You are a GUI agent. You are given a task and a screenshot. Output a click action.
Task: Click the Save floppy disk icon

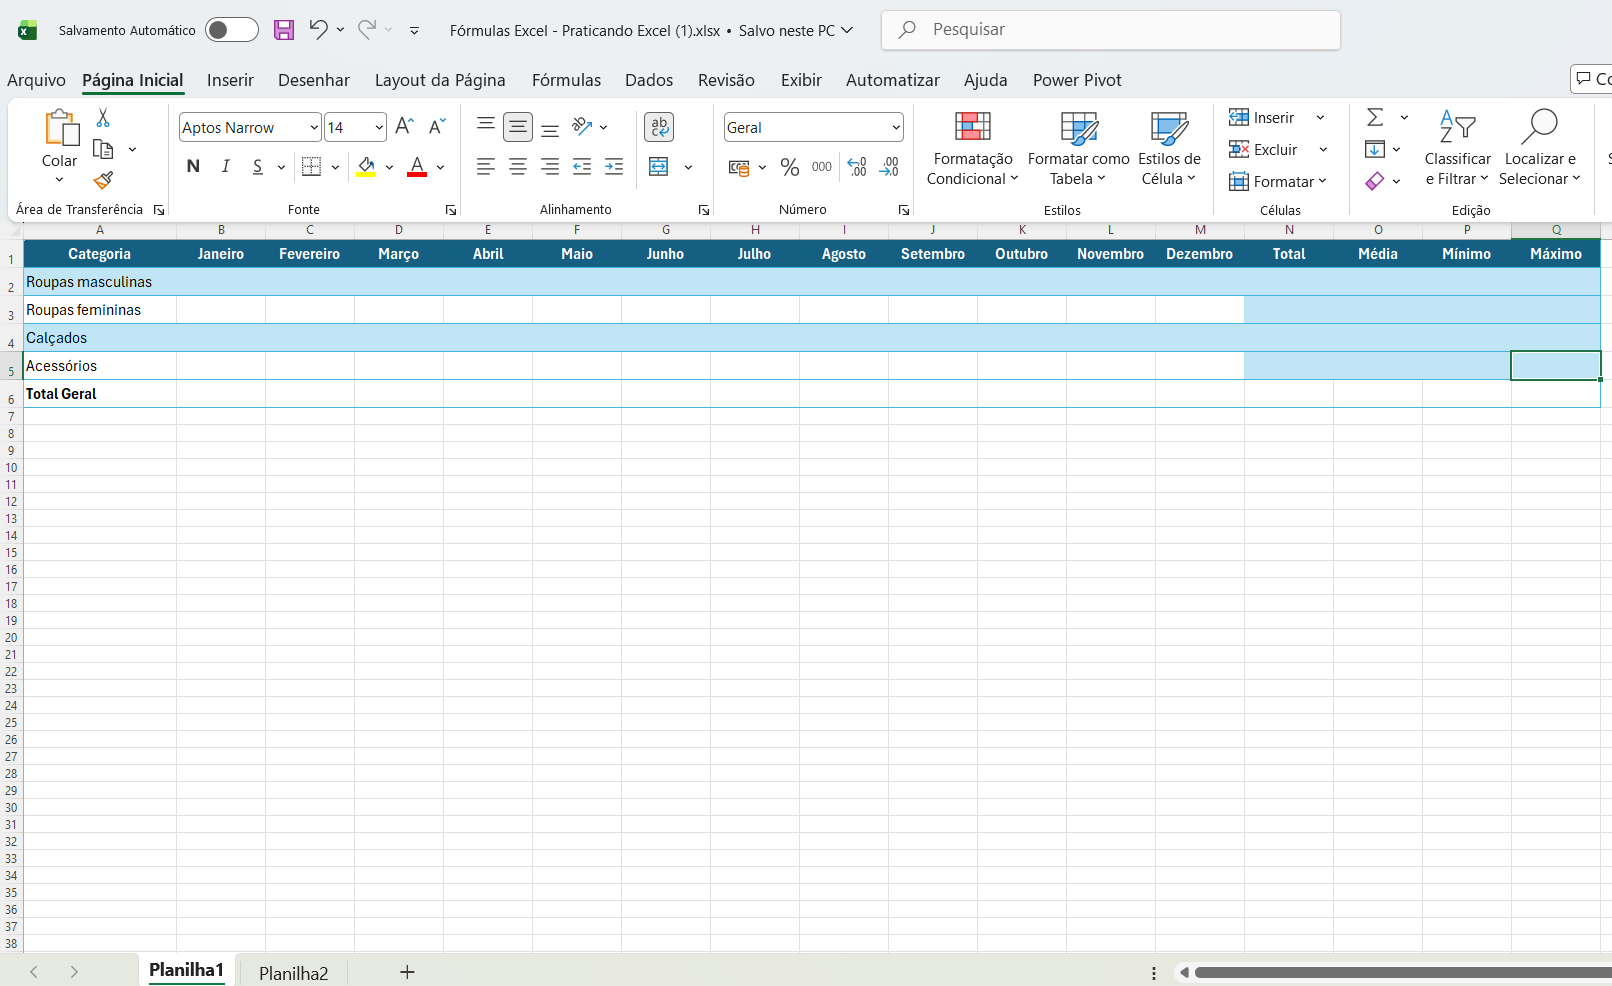coord(284,30)
